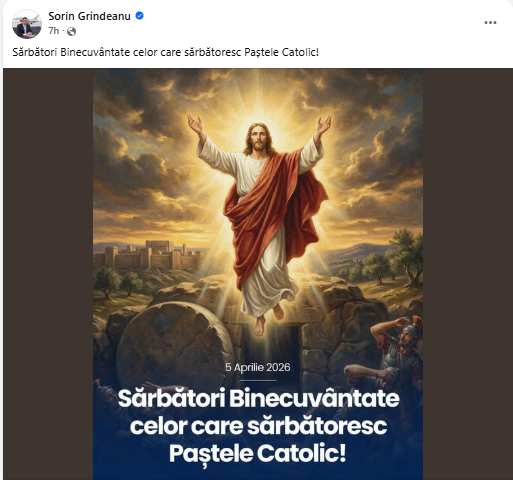The width and height of the screenshot is (513, 480).
Task: Select the post caption about Paștele Catolic
Action: pos(166,52)
